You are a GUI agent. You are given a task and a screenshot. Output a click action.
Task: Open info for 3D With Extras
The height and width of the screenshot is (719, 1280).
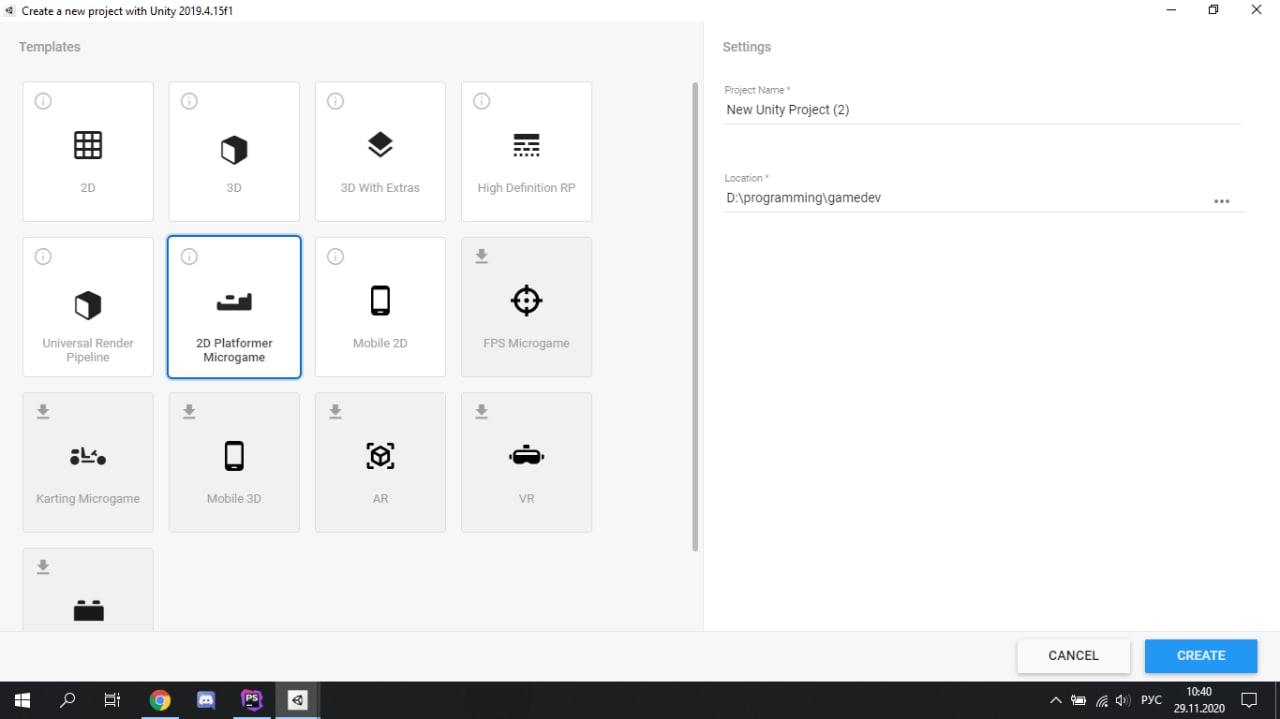point(335,101)
